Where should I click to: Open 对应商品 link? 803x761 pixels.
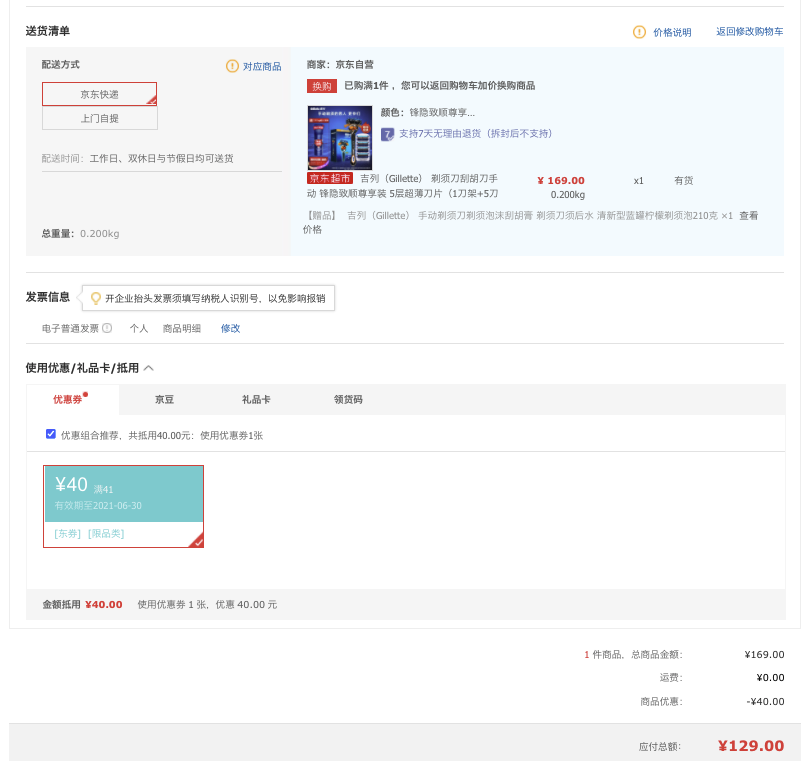click(262, 67)
